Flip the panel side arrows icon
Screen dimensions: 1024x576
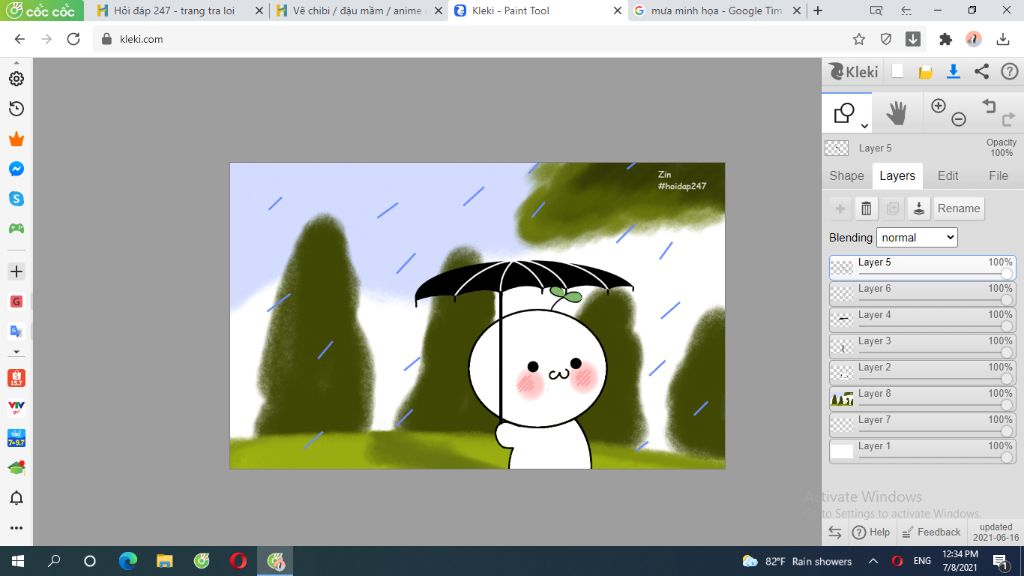click(x=835, y=532)
